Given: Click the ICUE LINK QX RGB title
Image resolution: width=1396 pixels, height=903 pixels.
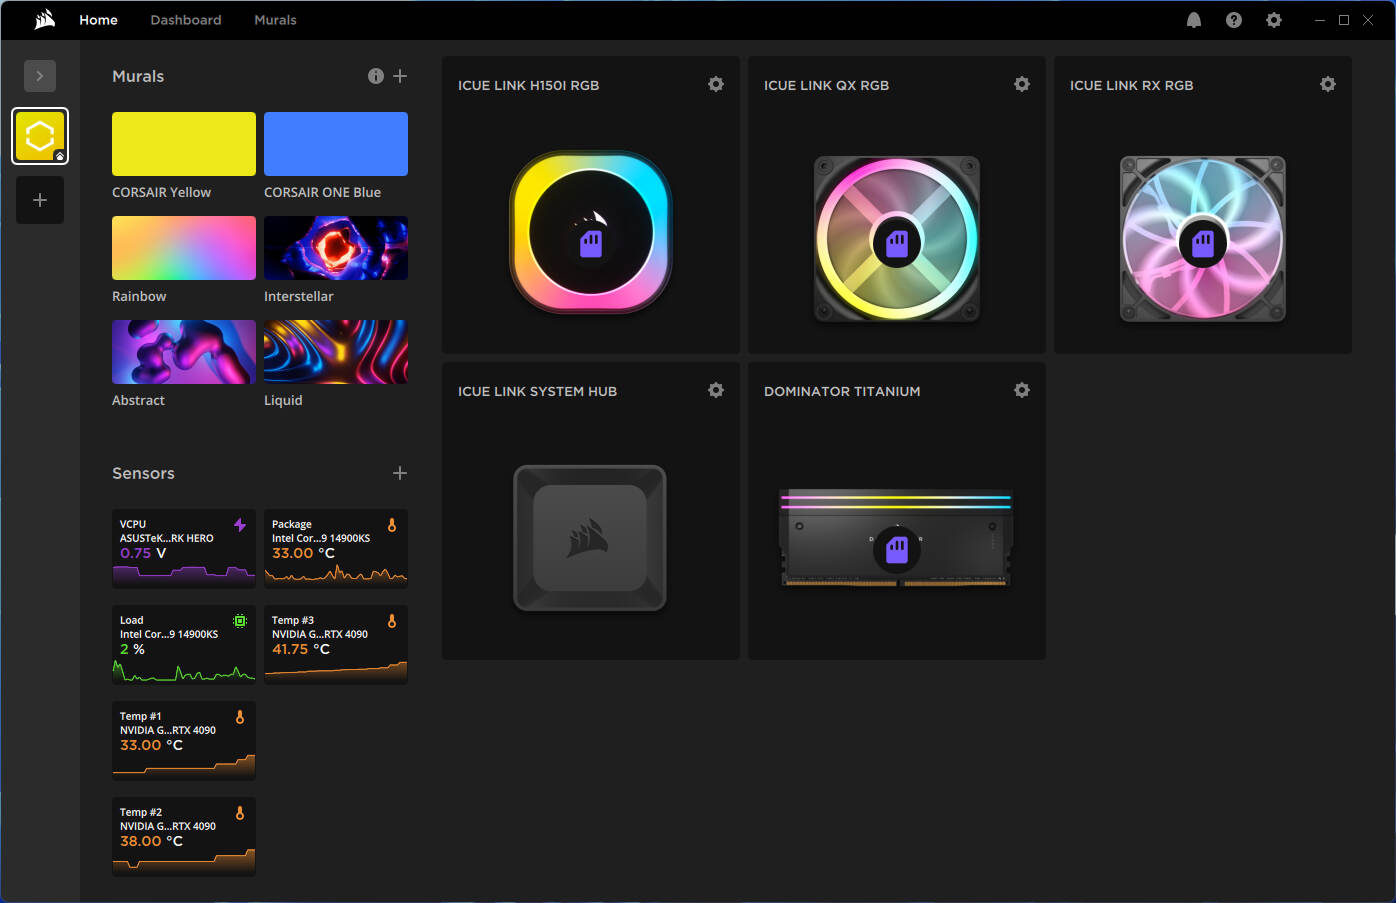Looking at the screenshot, I should 827,85.
